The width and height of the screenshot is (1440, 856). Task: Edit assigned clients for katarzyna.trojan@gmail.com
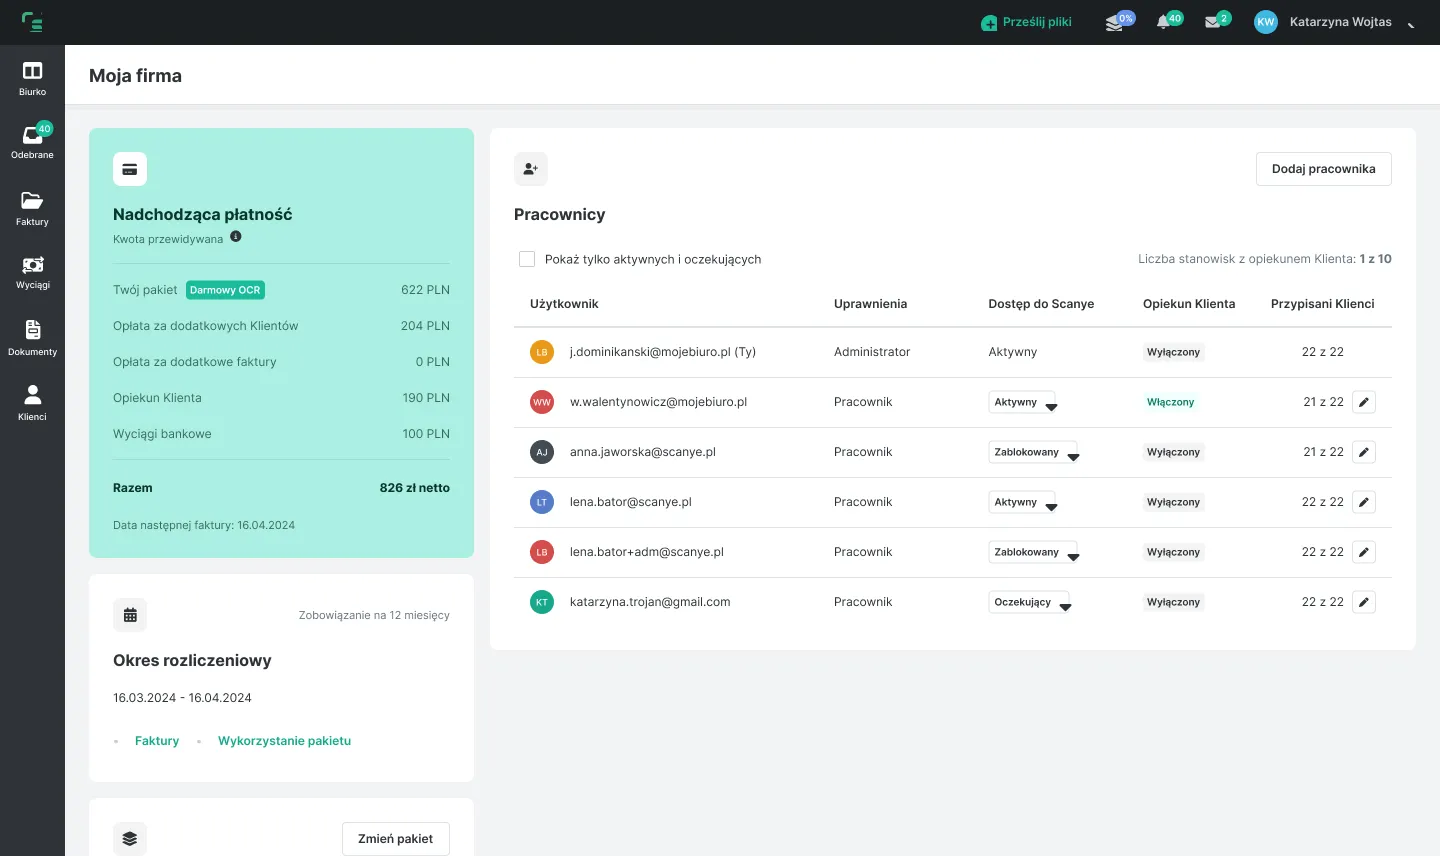(1364, 602)
